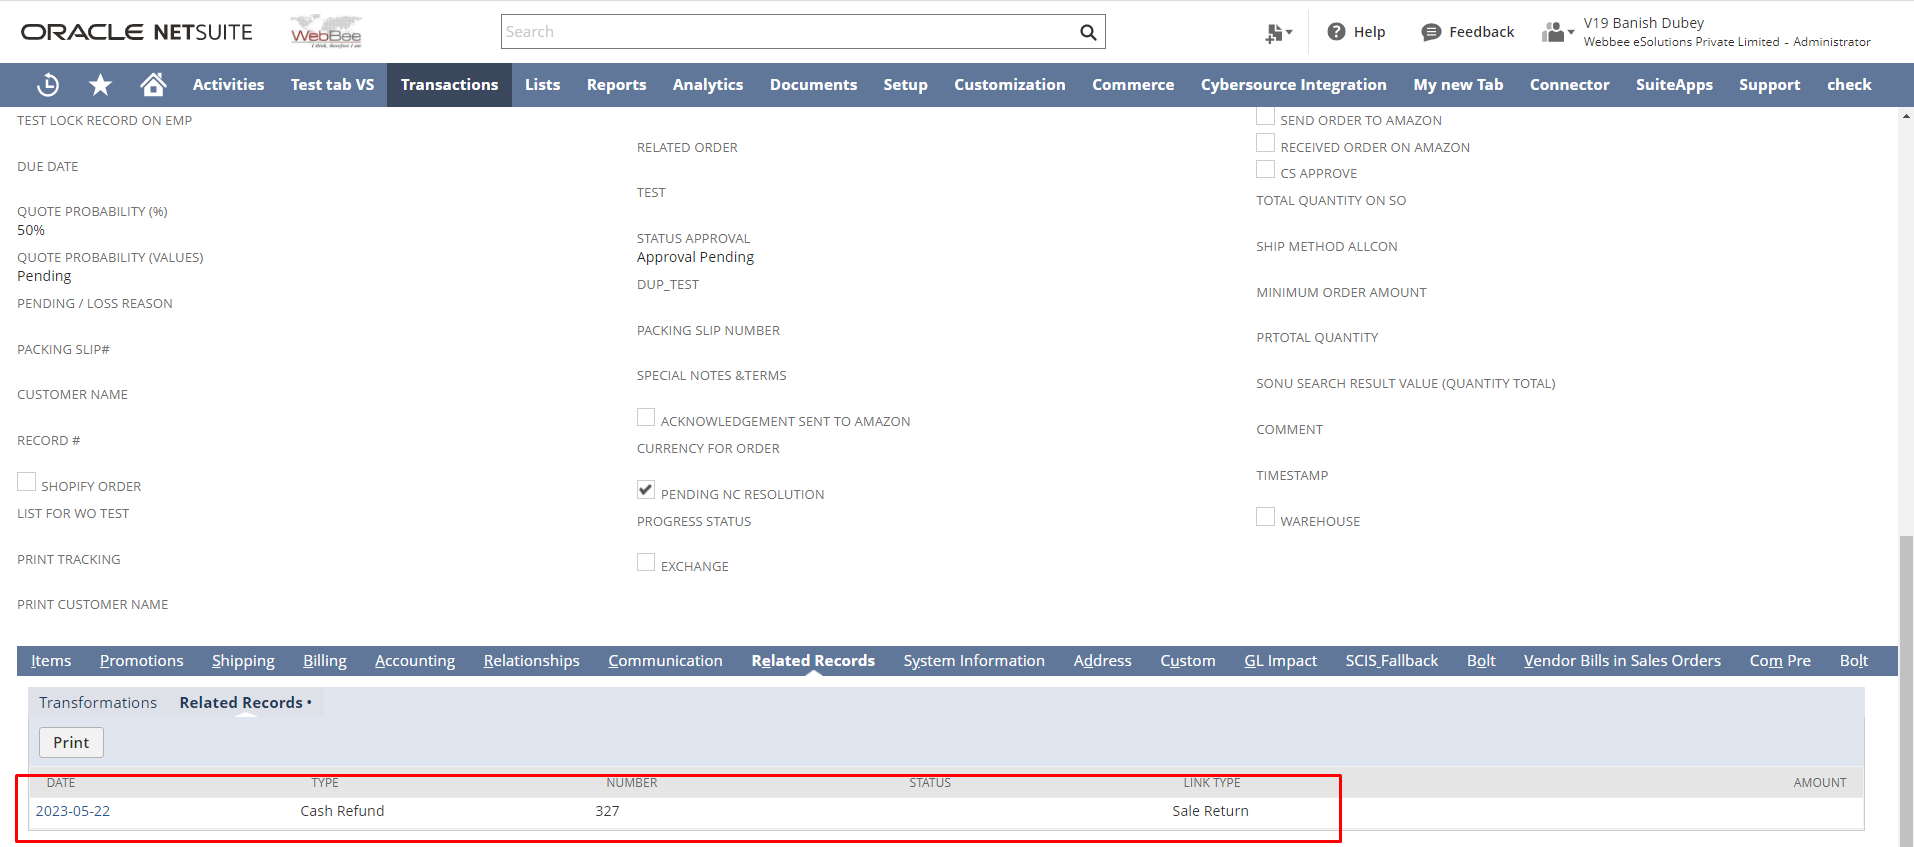
Task: Switch to the Accounting subtab
Action: pyautogui.click(x=415, y=660)
